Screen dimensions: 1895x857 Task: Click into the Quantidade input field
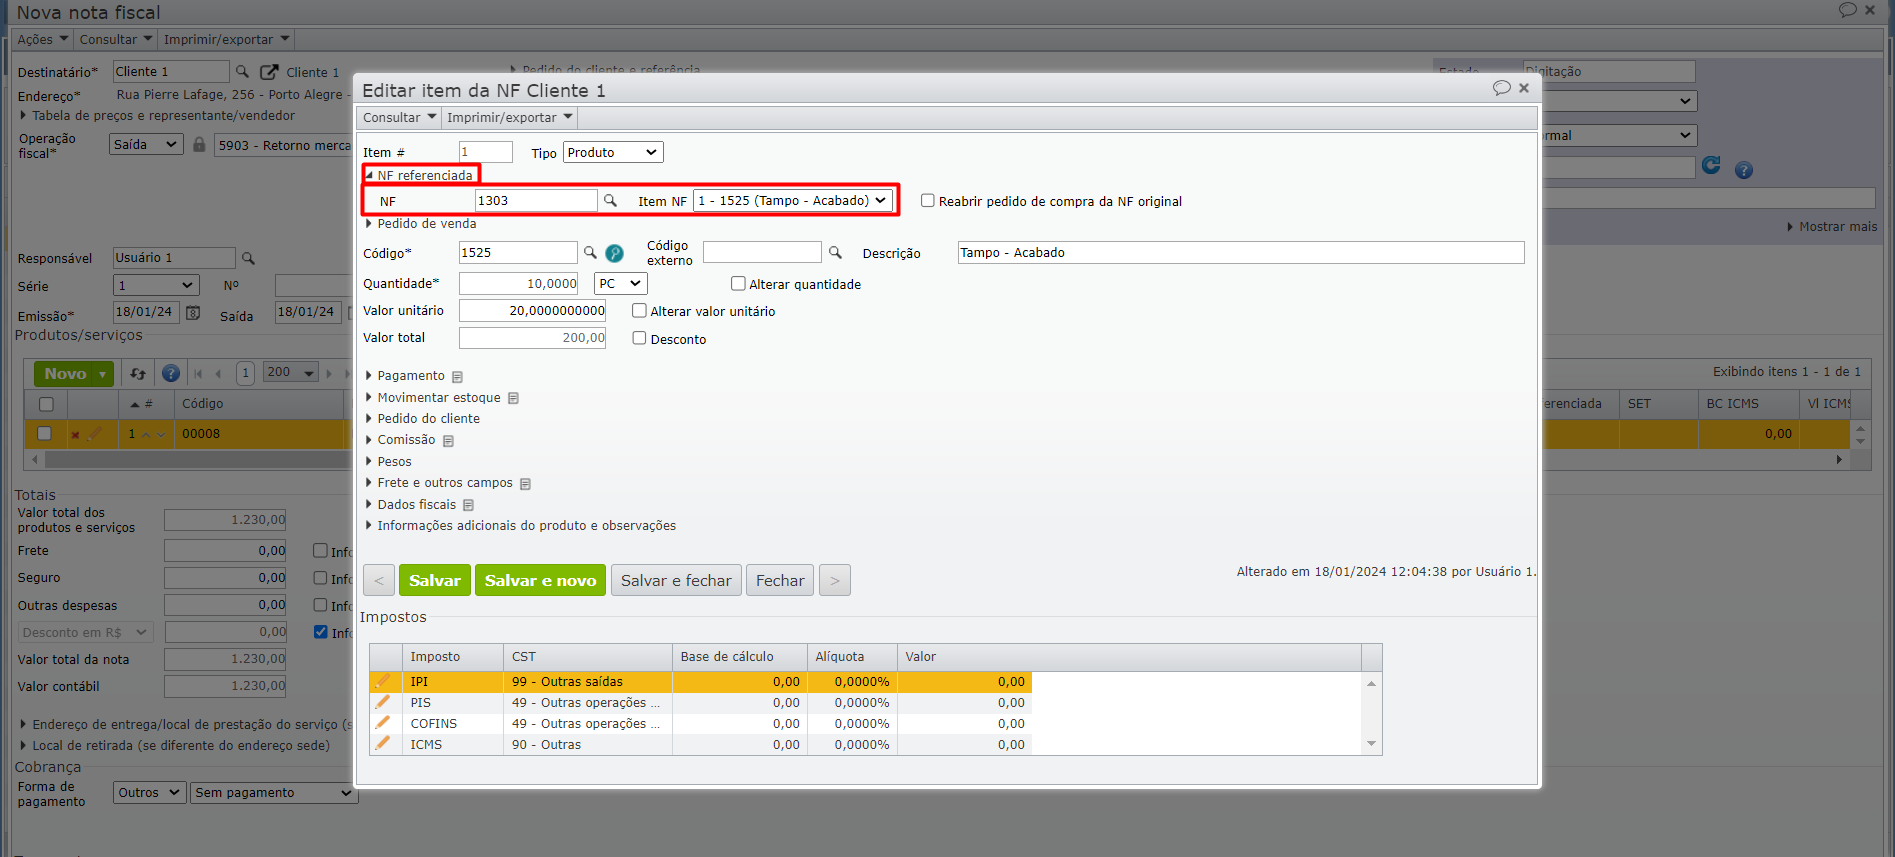[519, 284]
